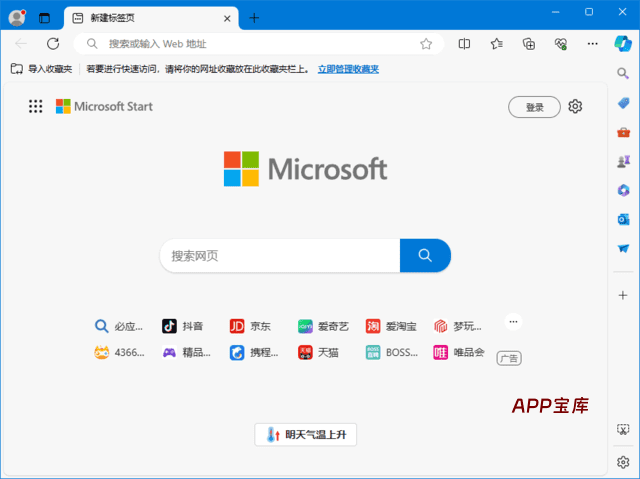Close the 新建标签页 tab
The image size is (640, 479).
click(227, 18)
